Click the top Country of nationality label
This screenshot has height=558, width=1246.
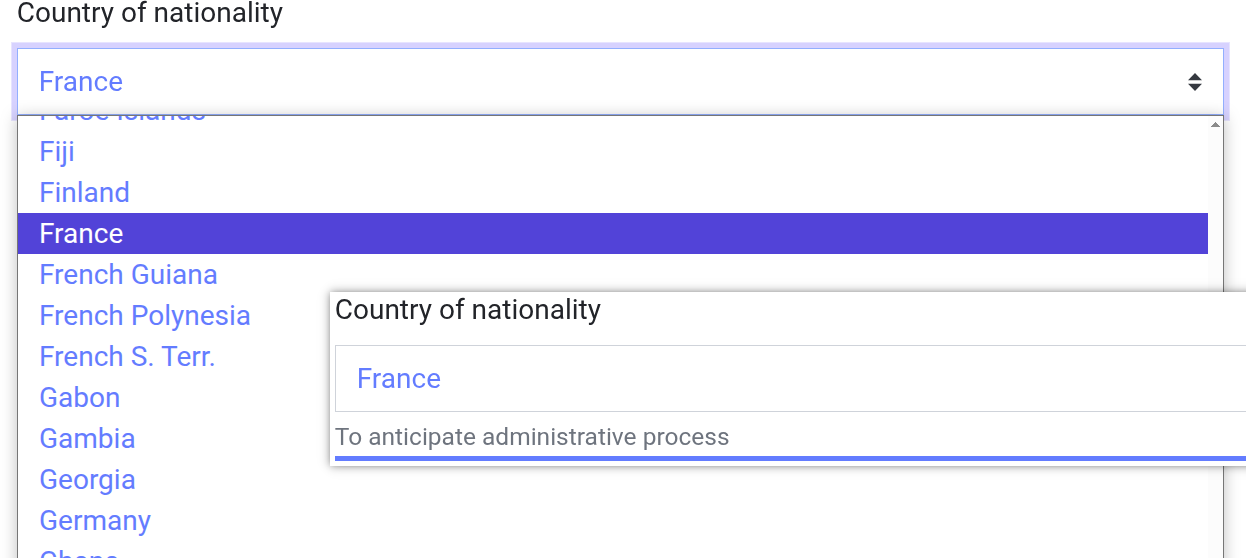click(150, 14)
